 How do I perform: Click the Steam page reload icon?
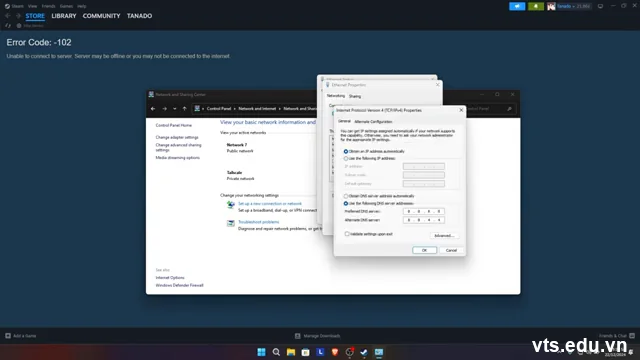point(8,25)
